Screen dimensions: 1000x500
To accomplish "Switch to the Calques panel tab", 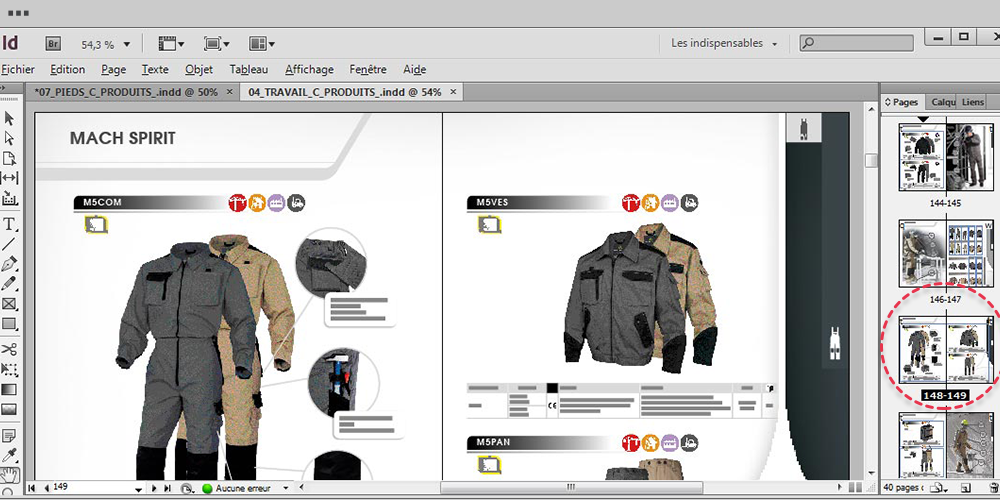I will pyautogui.click(x=942, y=102).
